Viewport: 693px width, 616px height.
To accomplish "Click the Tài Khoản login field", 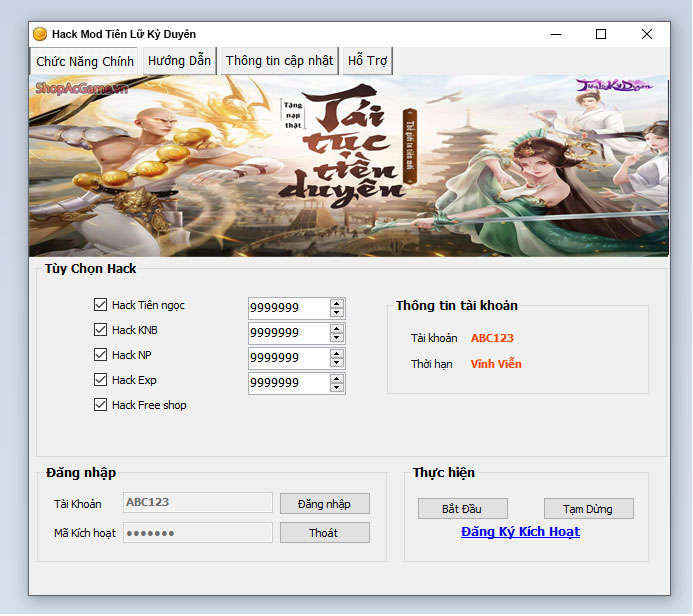I will pos(198,502).
